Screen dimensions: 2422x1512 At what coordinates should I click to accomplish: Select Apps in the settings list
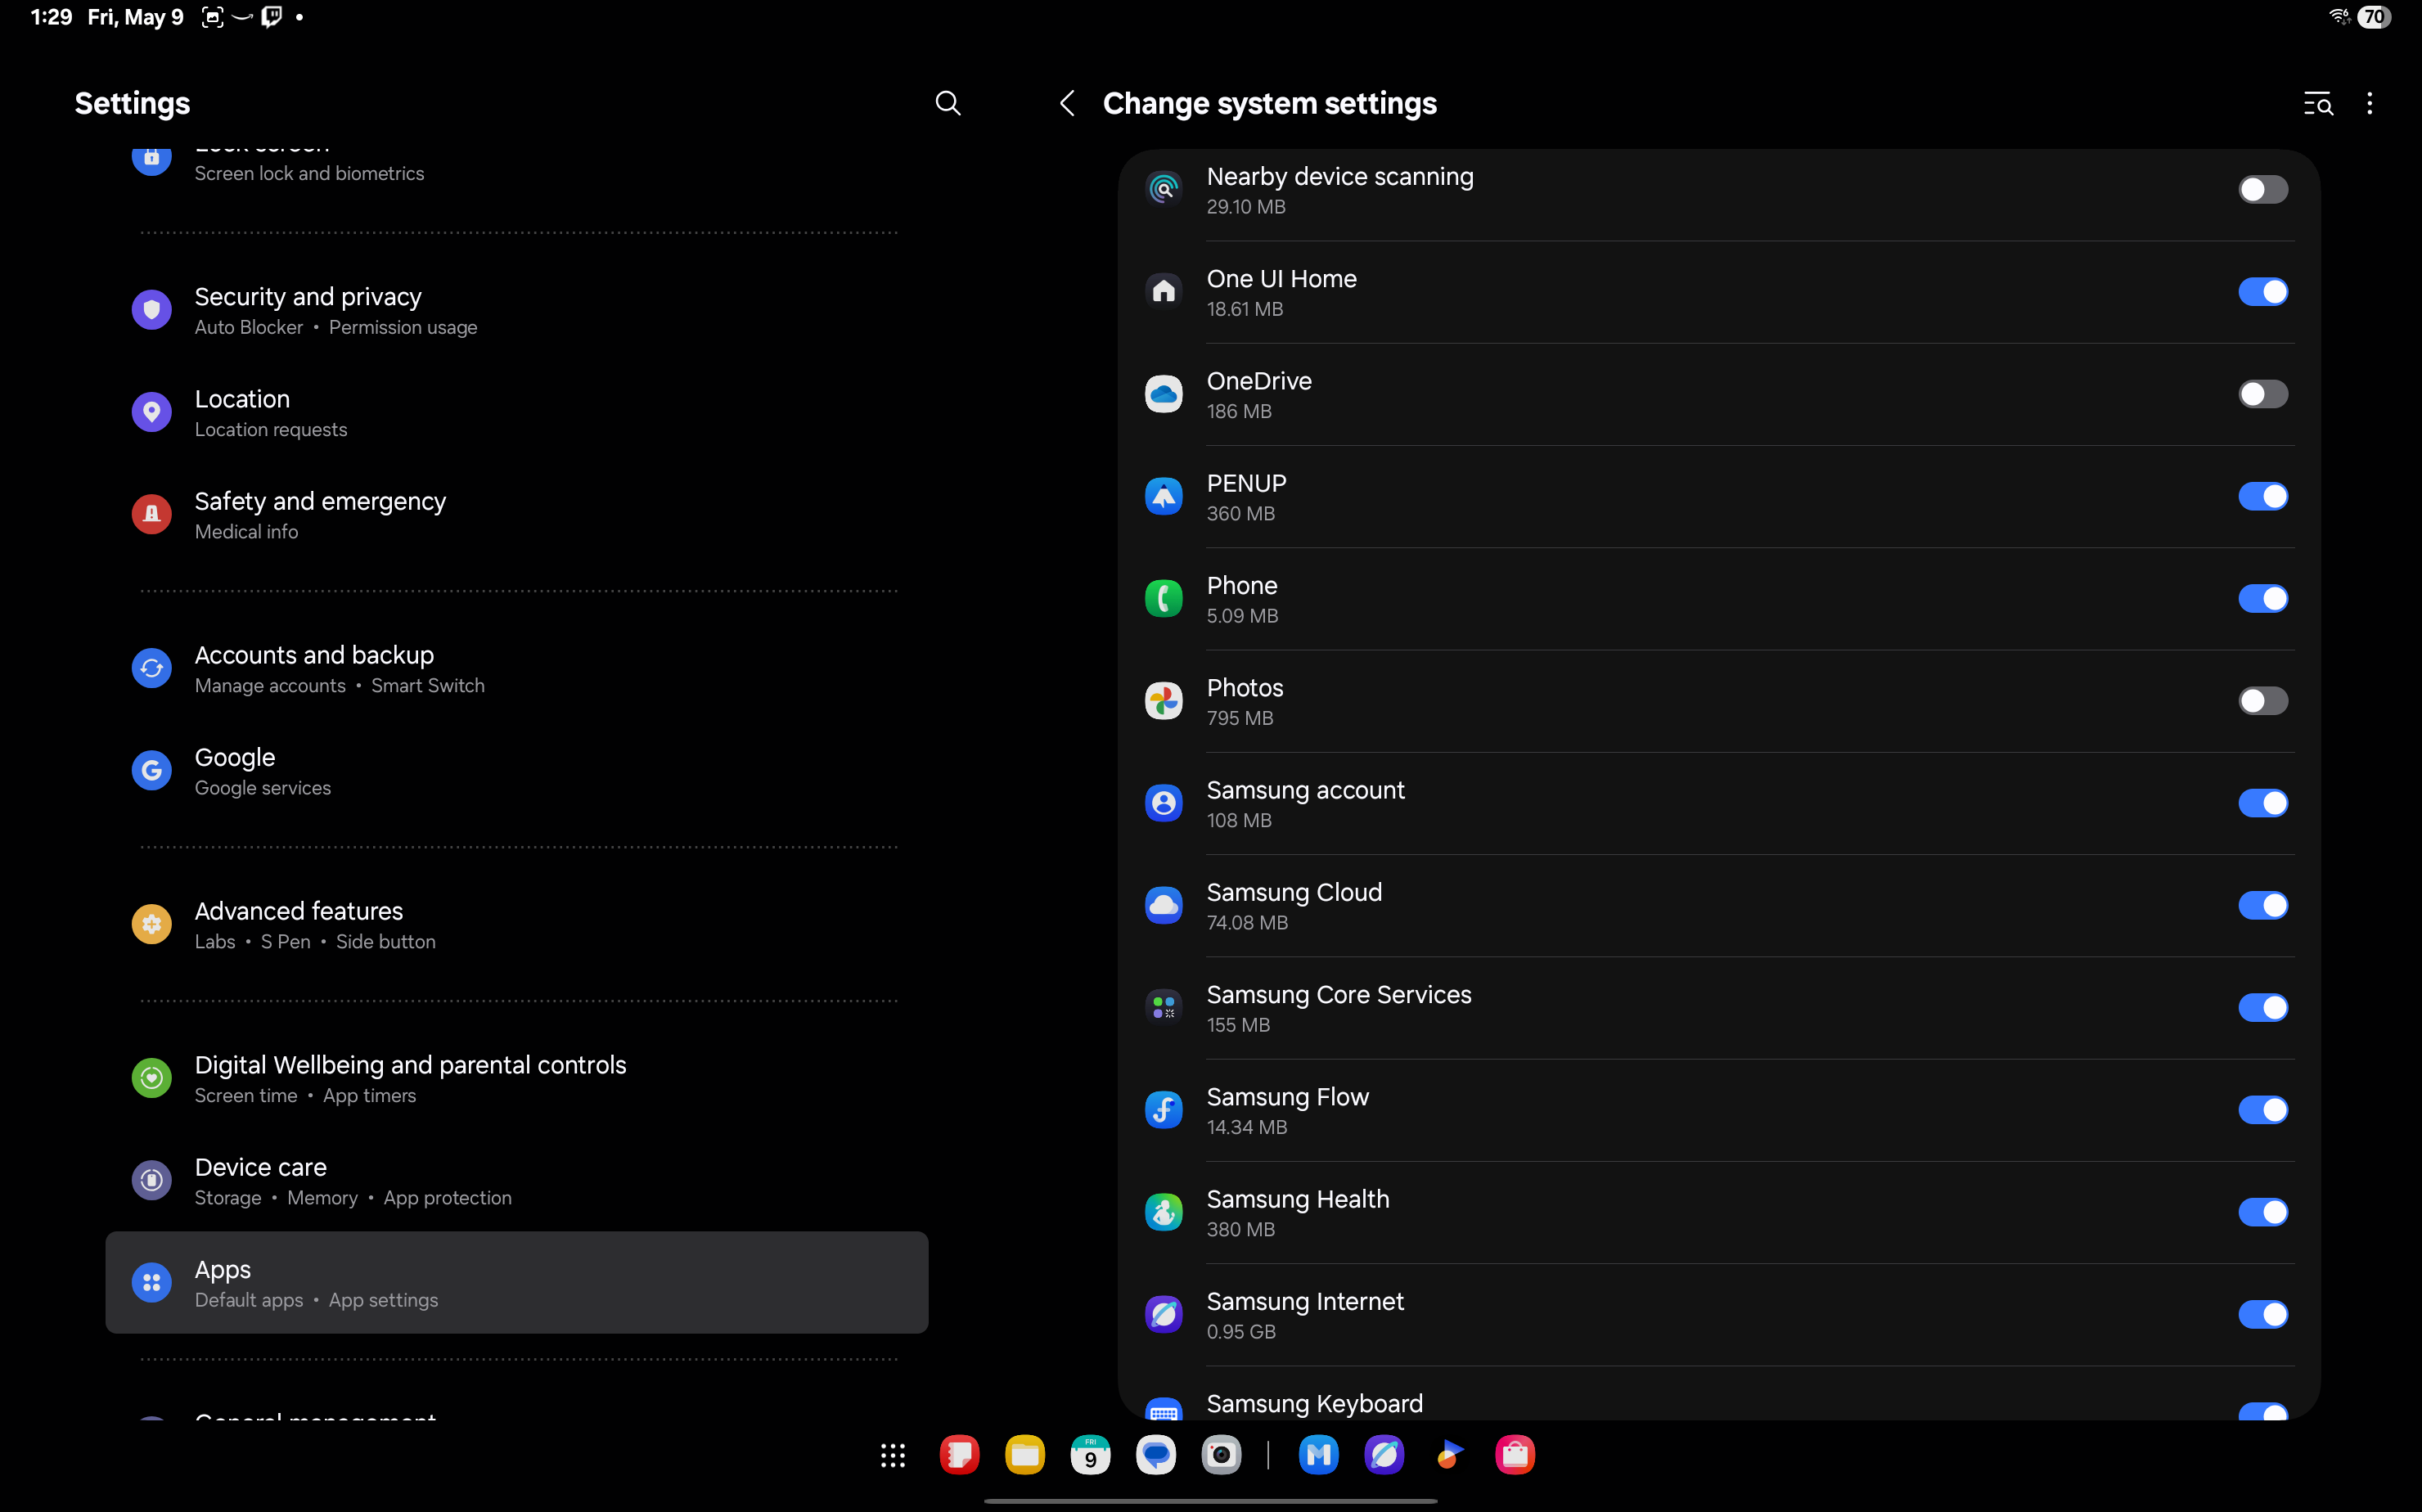pos(516,1282)
